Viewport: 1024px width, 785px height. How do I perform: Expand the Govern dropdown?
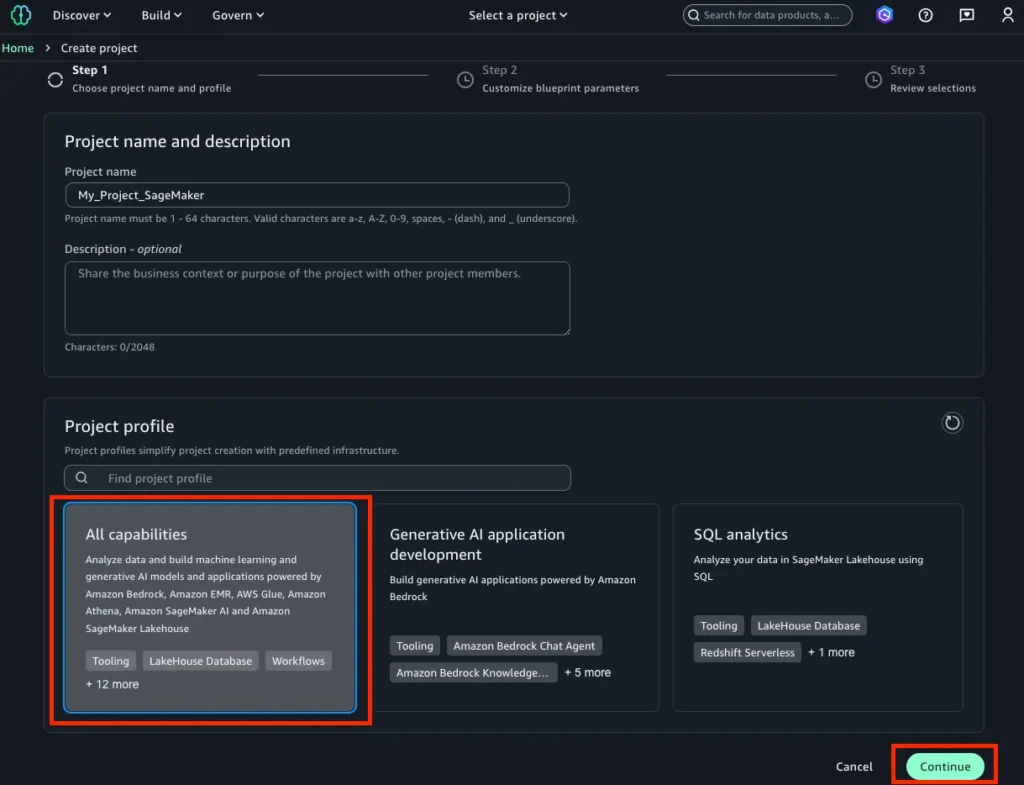[238, 15]
